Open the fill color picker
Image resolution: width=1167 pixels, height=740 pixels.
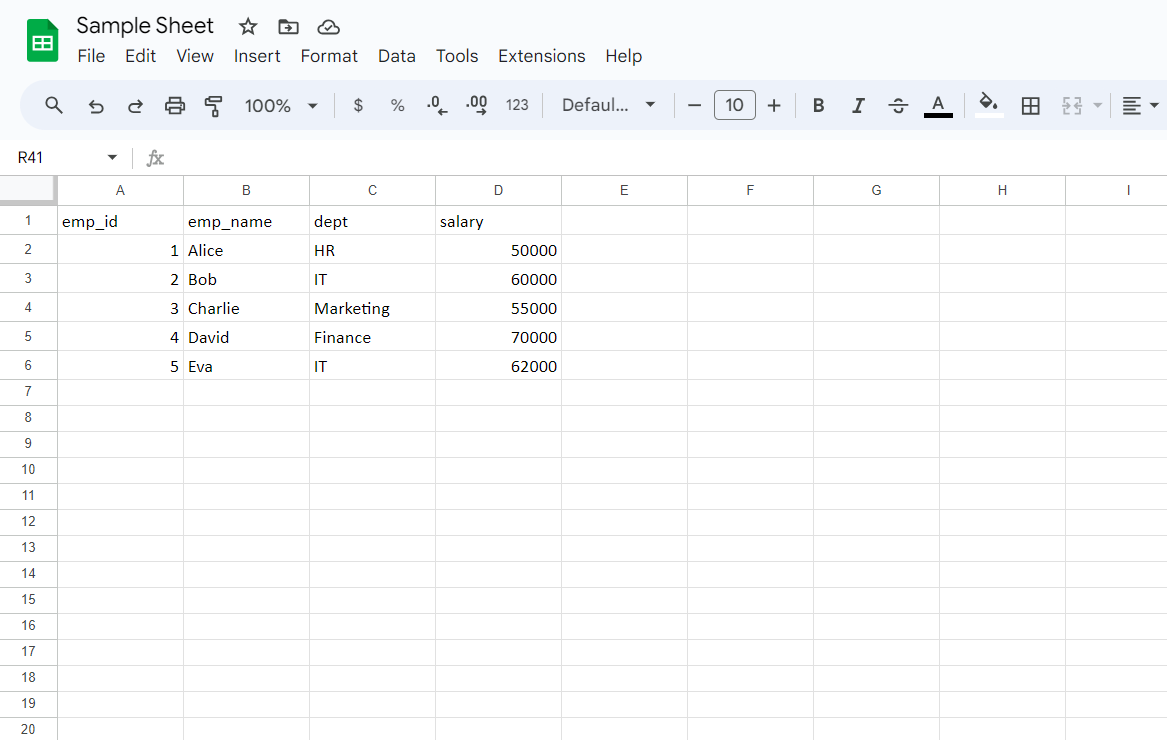[x=988, y=105]
